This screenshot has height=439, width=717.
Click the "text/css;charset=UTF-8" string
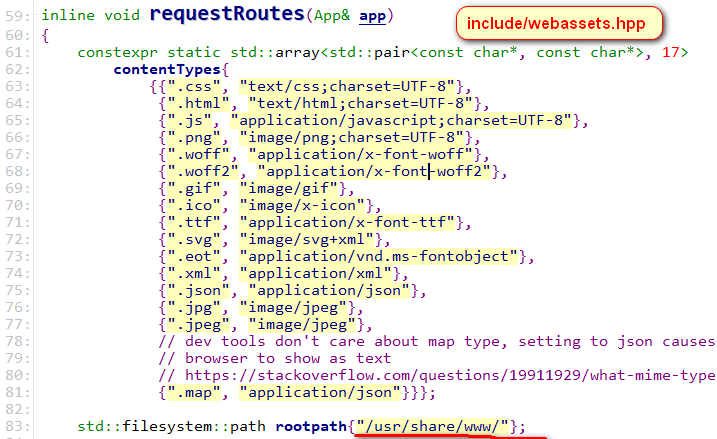347,86
